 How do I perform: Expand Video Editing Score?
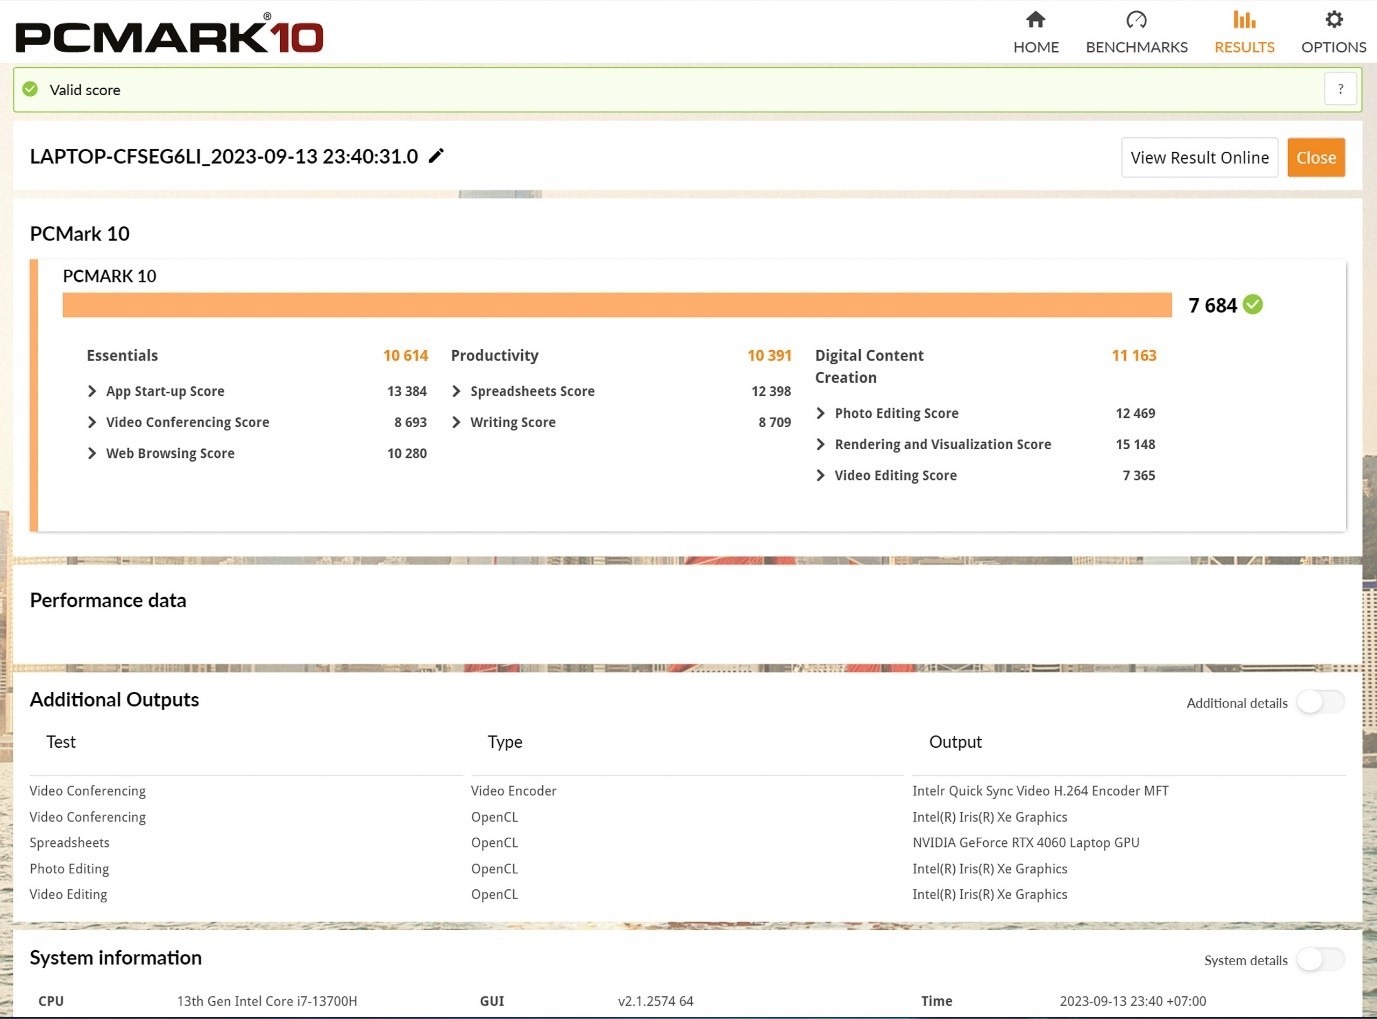(x=820, y=475)
